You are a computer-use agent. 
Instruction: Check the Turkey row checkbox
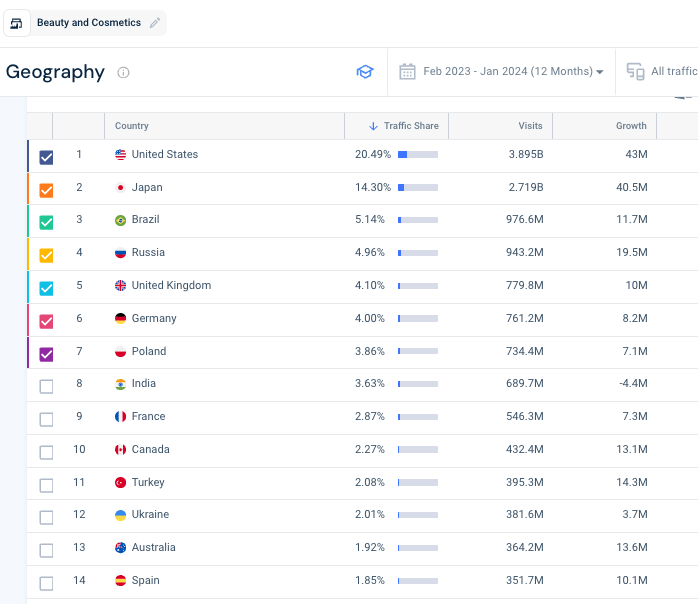(46, 485)
